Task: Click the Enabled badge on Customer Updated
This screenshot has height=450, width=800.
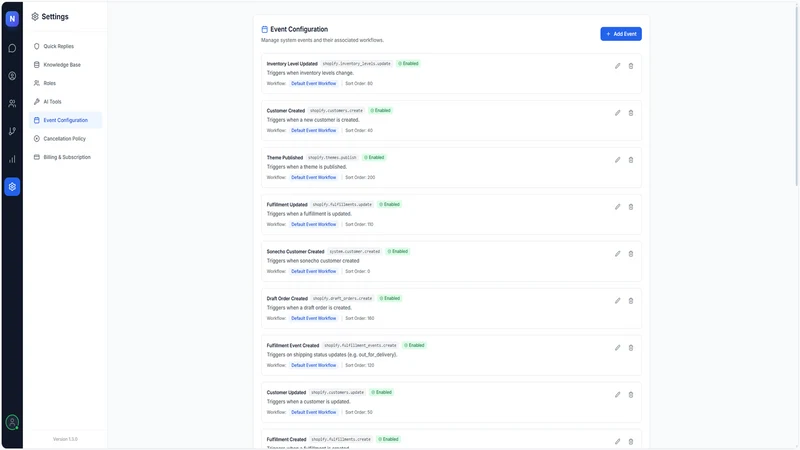Action: click(x=382, y=392)
